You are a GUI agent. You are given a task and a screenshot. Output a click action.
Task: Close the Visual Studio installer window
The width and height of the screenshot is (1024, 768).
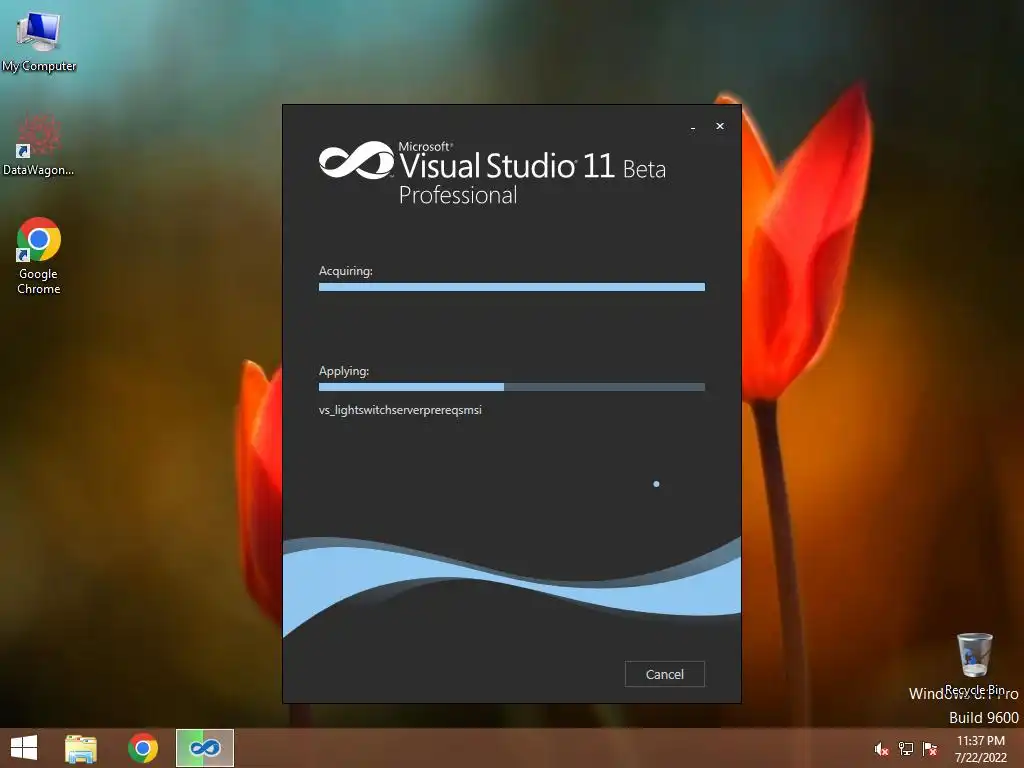720,126
